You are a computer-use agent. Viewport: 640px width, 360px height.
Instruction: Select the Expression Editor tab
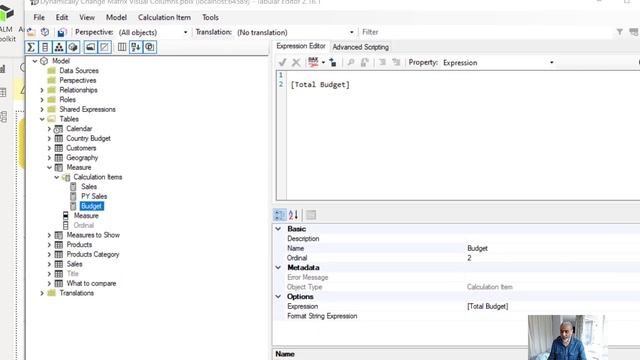coord(301,46)
